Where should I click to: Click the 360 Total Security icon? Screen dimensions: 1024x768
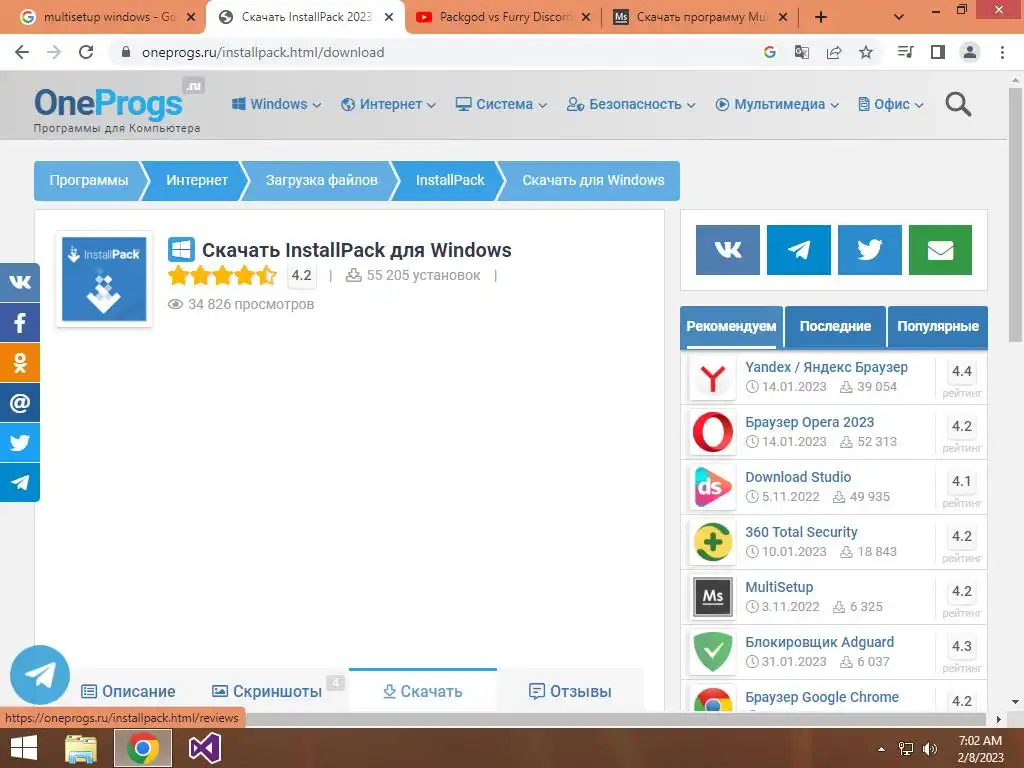712,543
